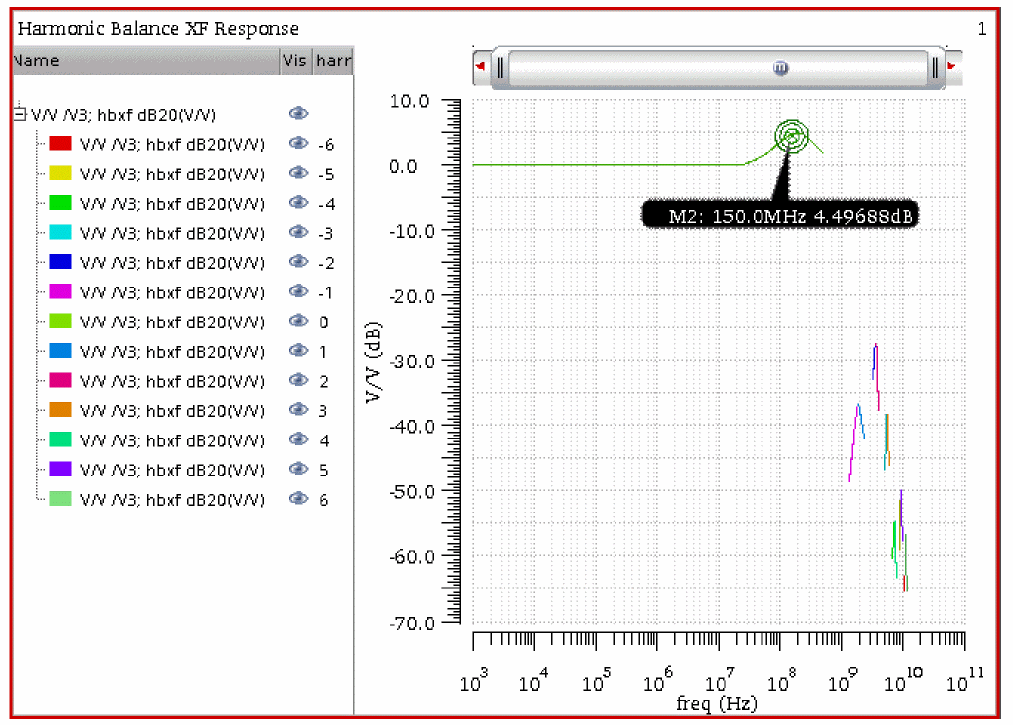This screenshot has height=725, width=1013.
Task: Select the M2 marker on the green curve
Action: [791, 136]
